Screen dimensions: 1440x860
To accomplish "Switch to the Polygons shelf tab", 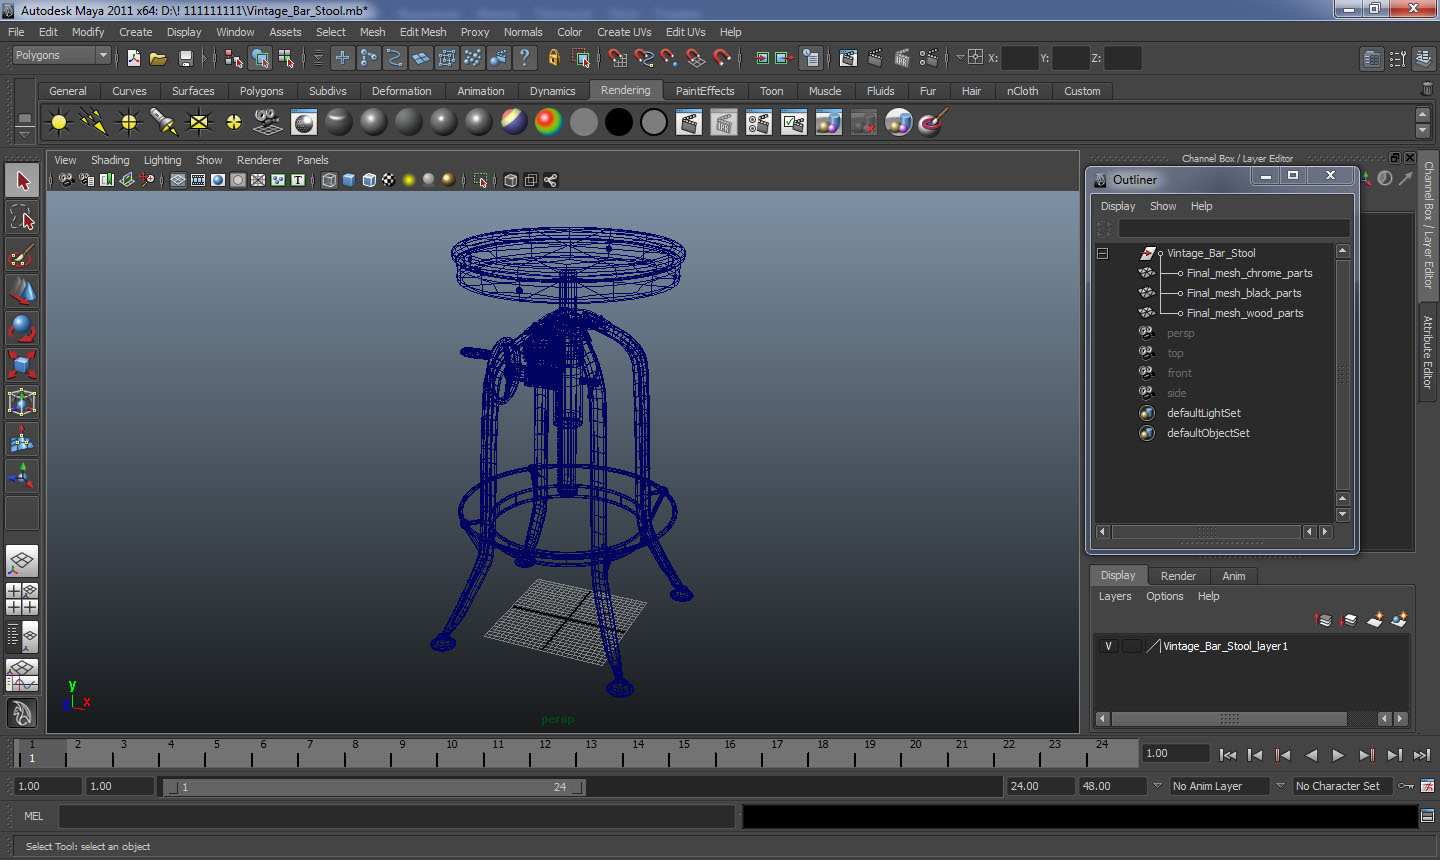I will pyautogui.click(x=261, y=91).
